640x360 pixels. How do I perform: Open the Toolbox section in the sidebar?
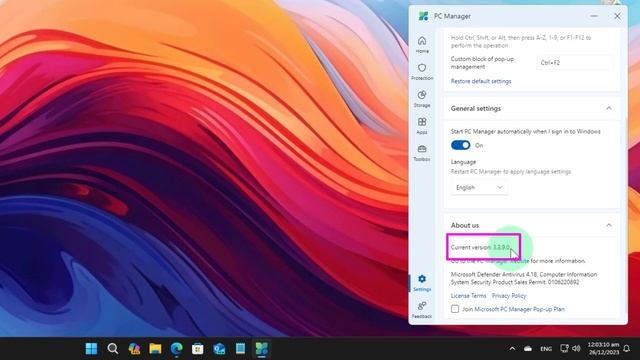click(422, 153)
